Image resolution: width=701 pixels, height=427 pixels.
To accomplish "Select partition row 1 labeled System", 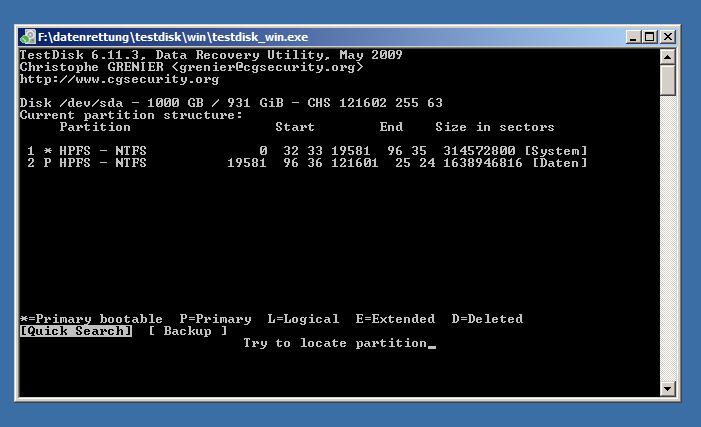I will [x=307, y=151].
